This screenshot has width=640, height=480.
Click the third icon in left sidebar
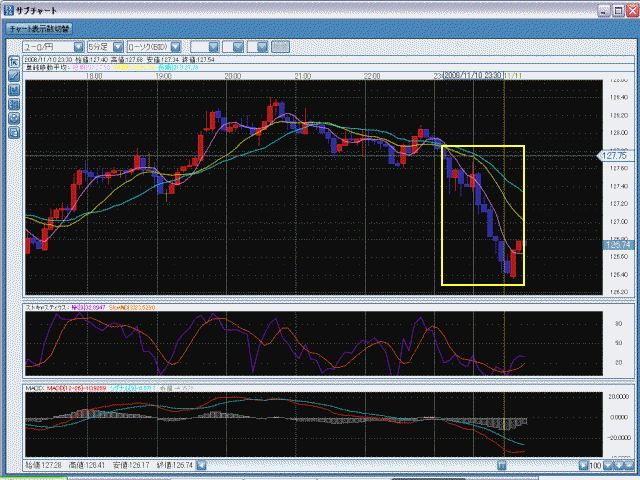[13, 90]
